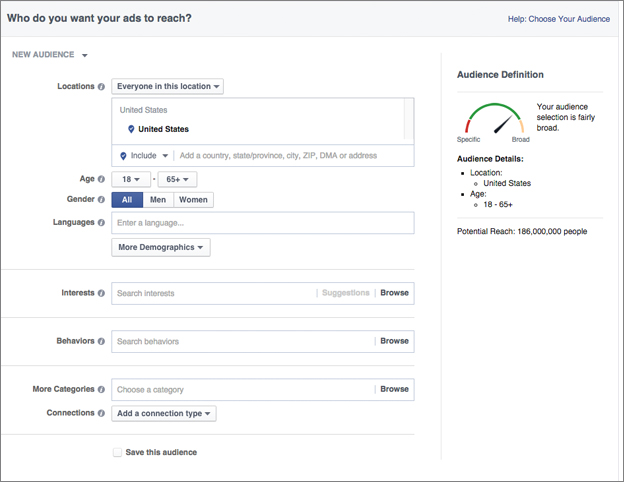This screenshot has height=482, width=624.
Task: Open the New Audience menu
Action: [x=50, y=55]
